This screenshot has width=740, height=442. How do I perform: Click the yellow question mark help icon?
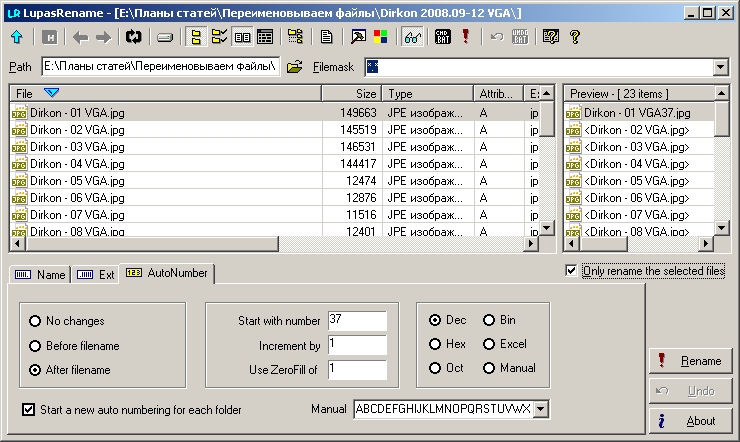[574, 37]
